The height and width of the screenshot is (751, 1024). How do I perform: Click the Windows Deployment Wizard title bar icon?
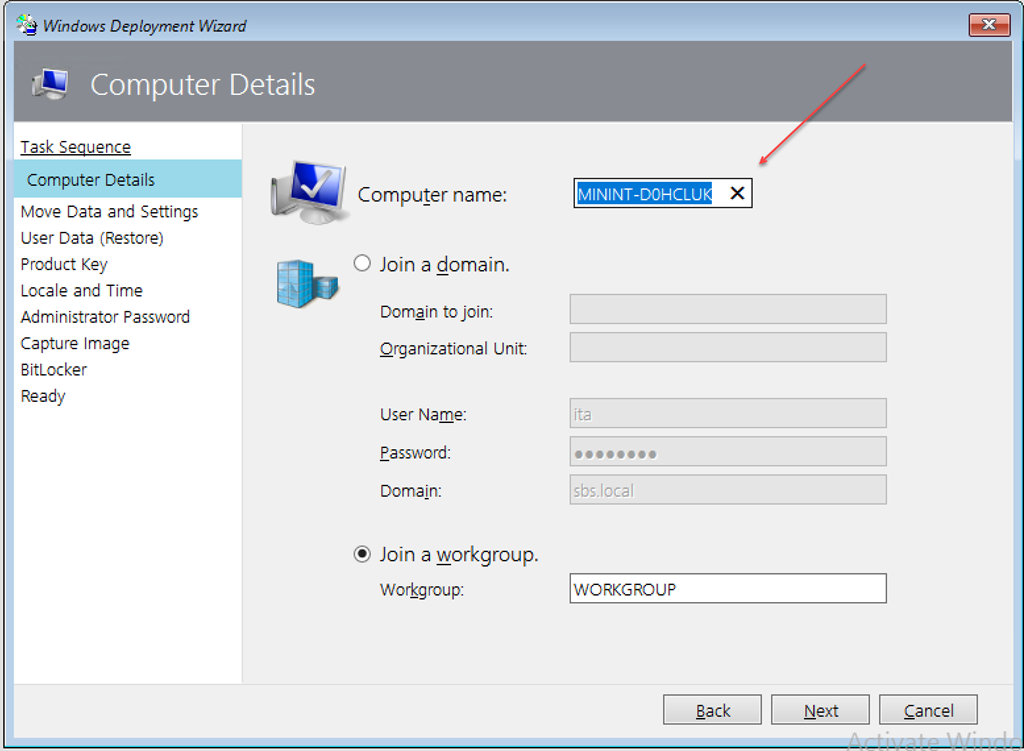coord(27,25)
